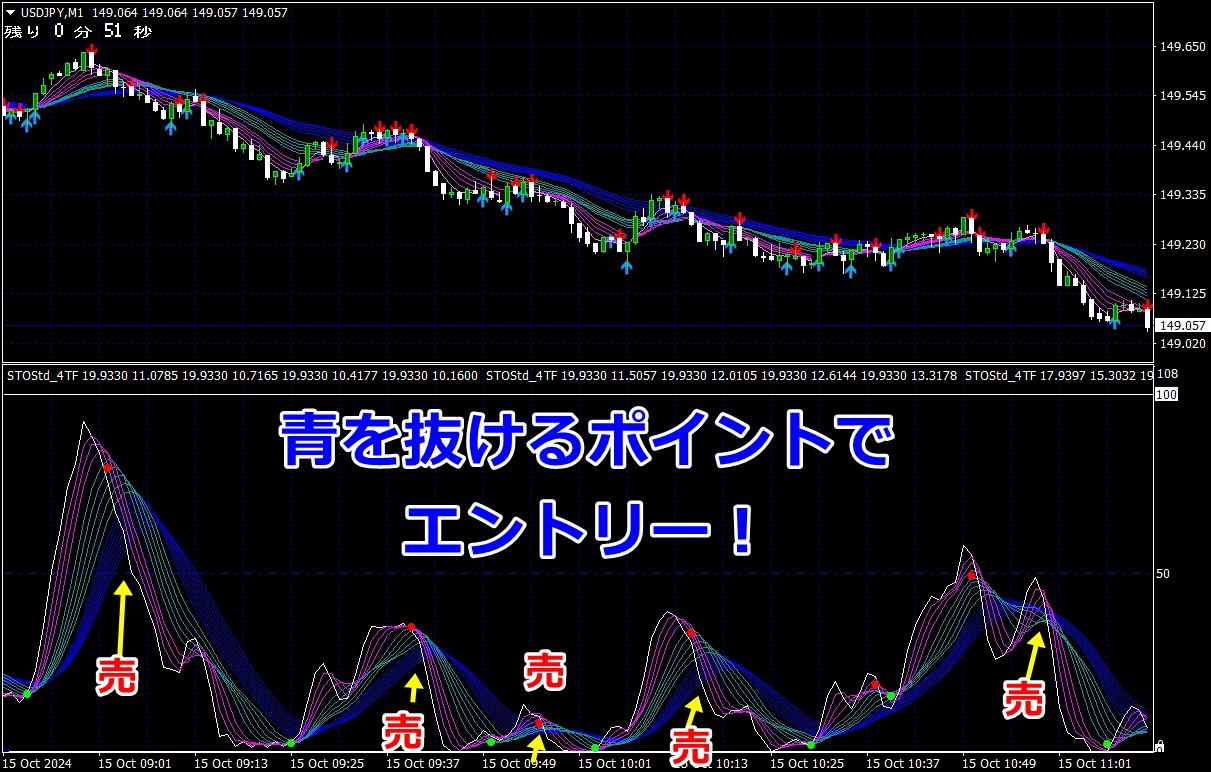Select the leftmost red 売 label
The image size is (1211, 772).
point(117,677)
